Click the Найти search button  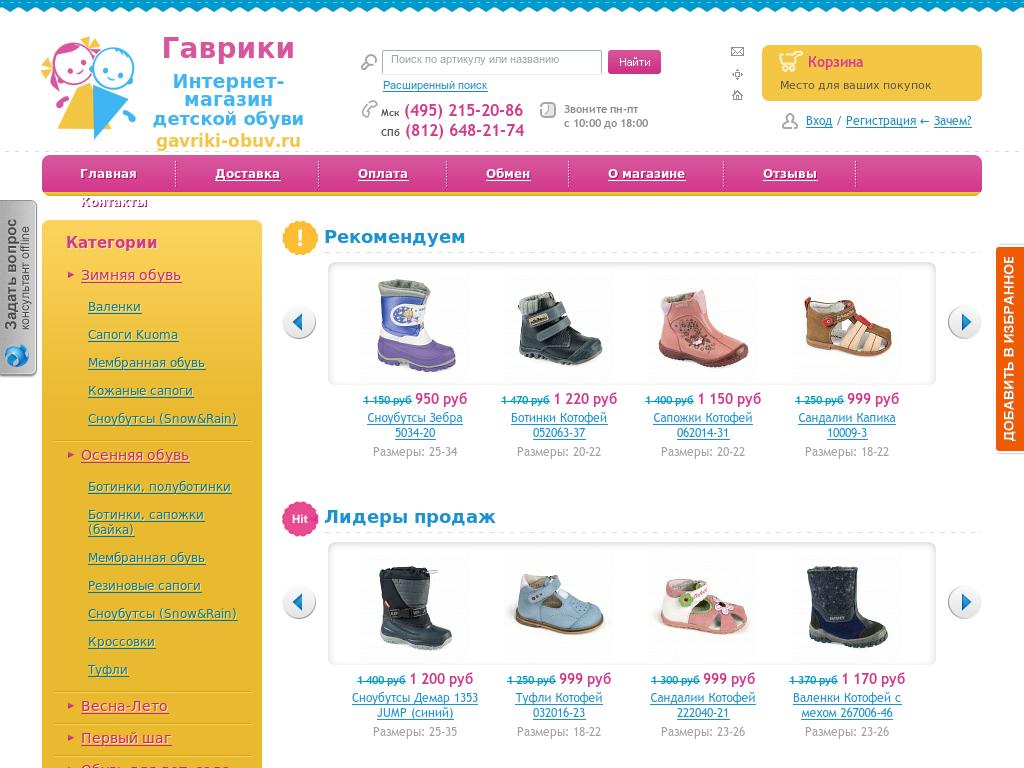634,62
